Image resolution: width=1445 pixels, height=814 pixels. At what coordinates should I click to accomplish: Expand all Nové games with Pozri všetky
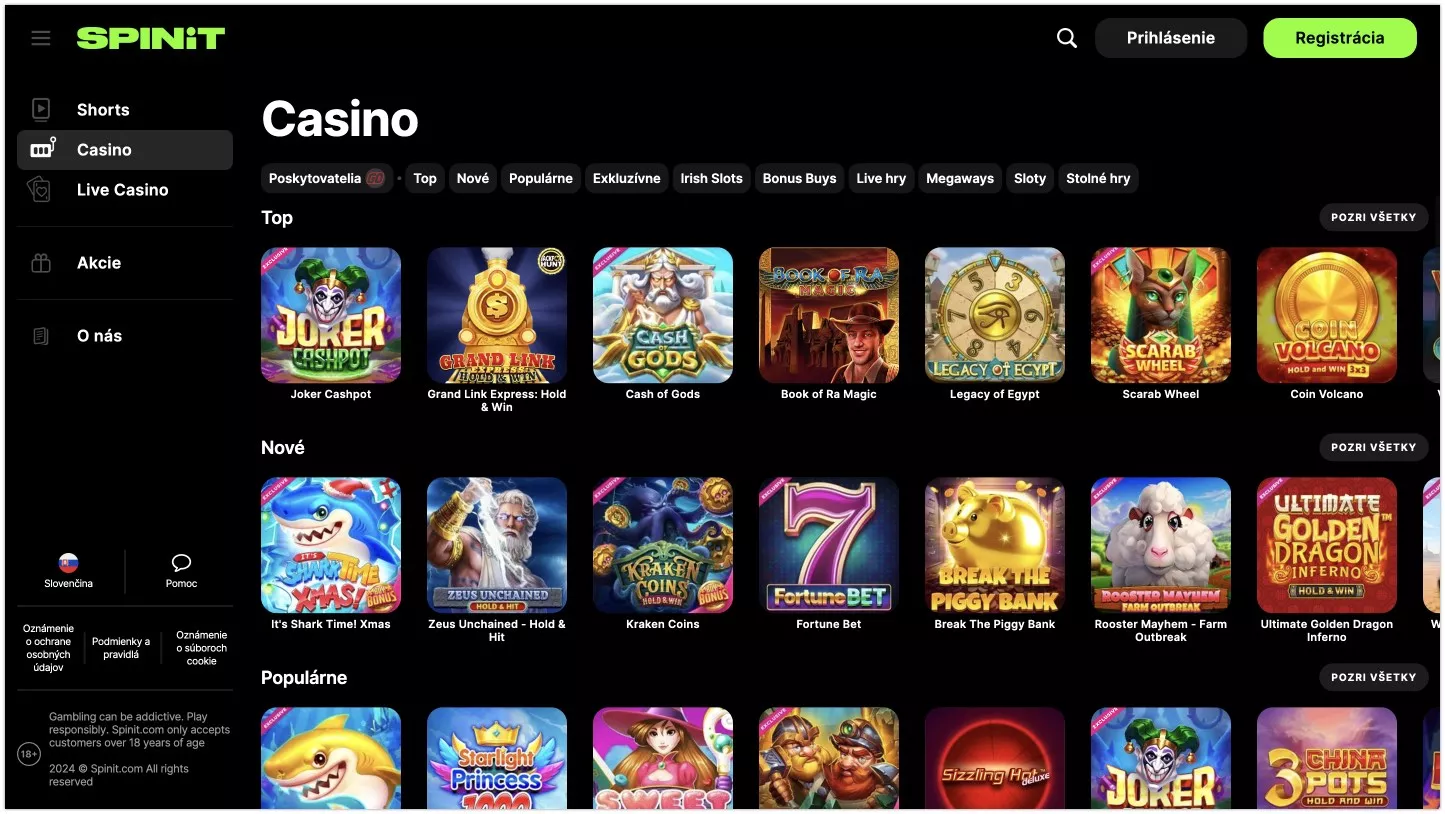(1373, 447)
